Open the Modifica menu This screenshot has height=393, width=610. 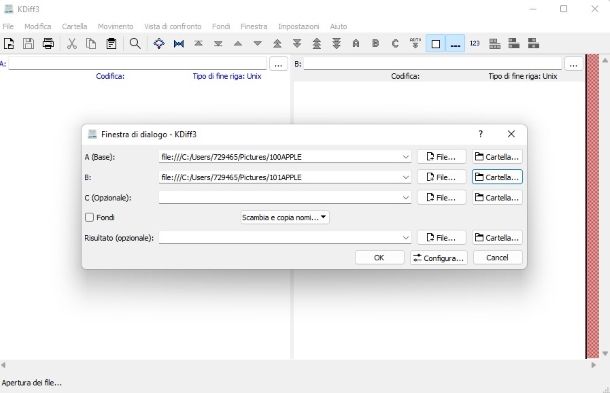click(x=38, y=26)
